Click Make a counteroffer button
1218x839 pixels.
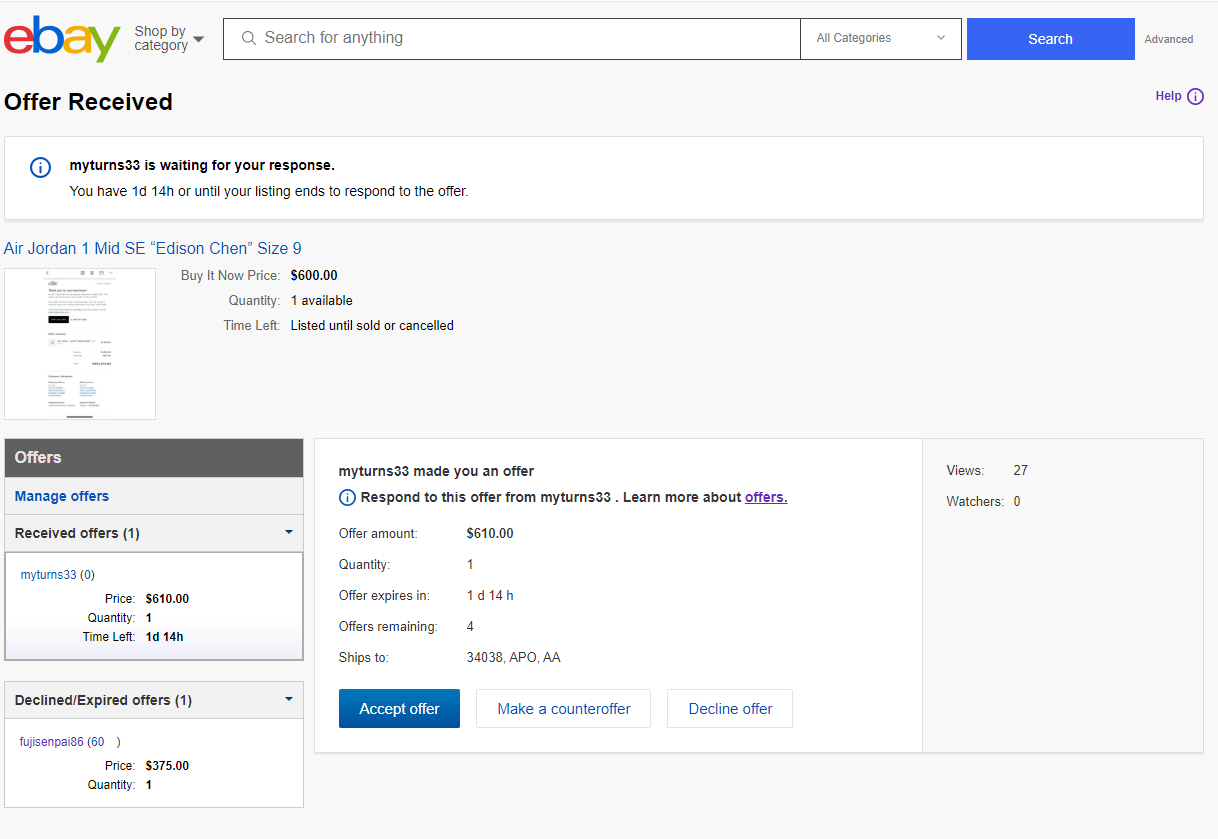tap(563, 708)
